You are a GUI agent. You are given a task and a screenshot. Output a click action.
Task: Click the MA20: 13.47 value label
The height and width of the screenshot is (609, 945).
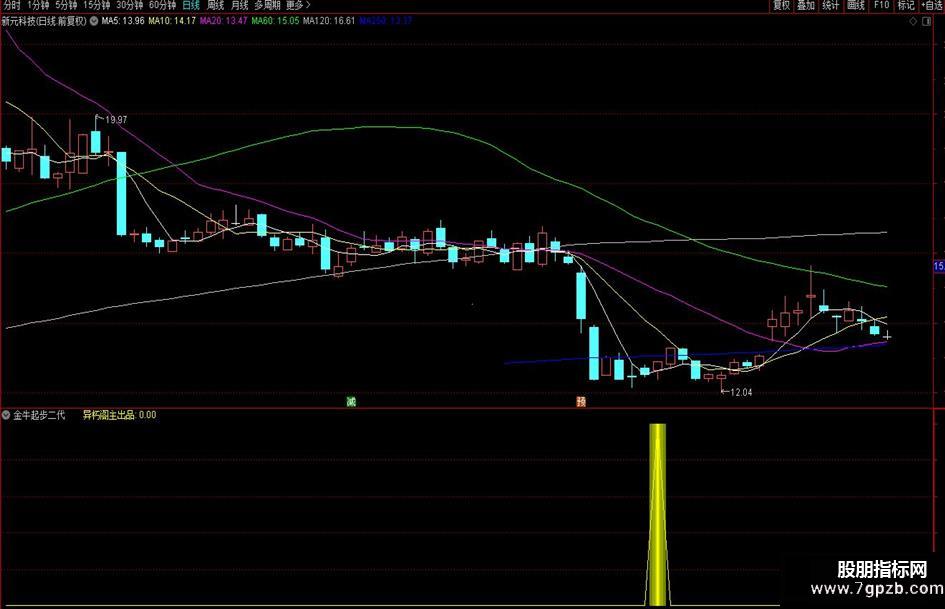pos(224,21)
